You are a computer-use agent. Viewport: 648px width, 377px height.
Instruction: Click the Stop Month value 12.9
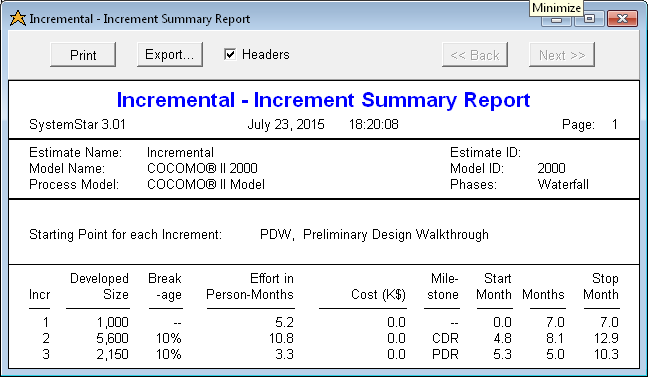(606, 338)
